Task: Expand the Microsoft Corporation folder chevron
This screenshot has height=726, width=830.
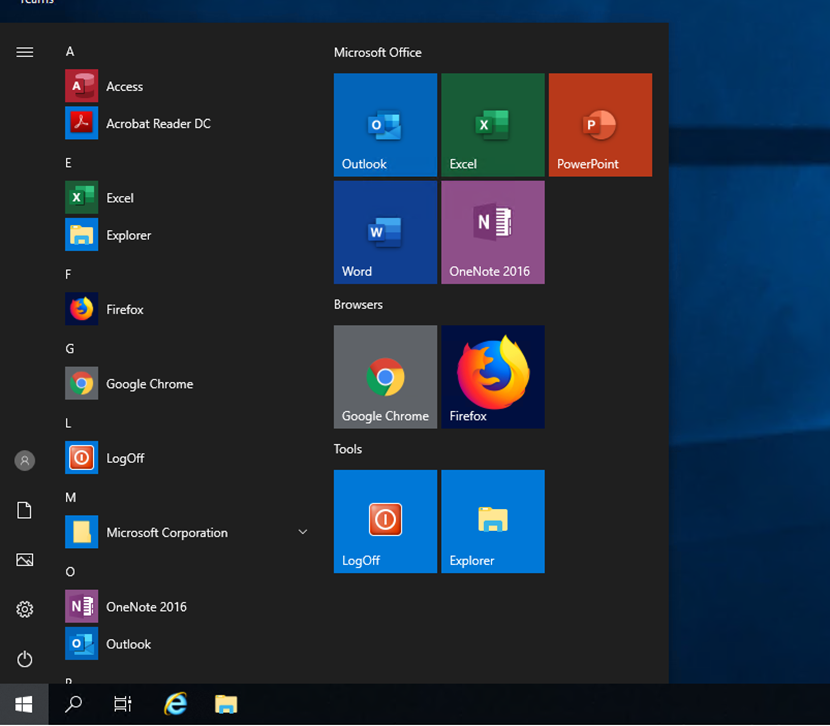Action: click(303, 532)
